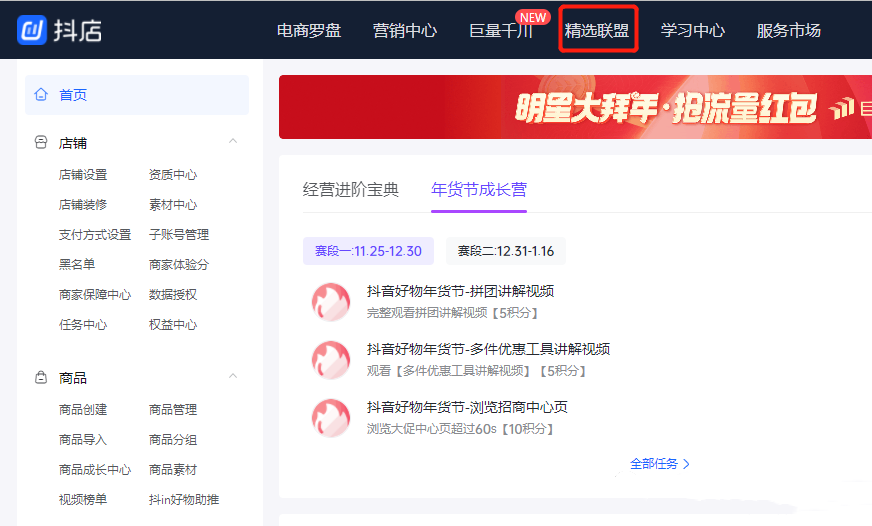
Task: Open 视频榜单 in the sidebar
Action: click(83, 499)
